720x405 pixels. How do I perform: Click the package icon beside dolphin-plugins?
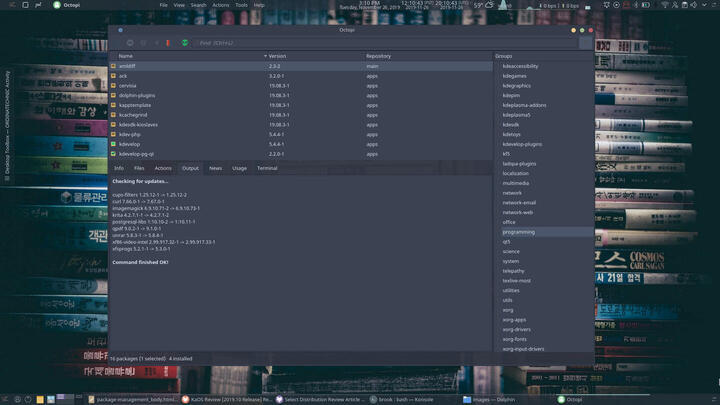click(x=113, y=96)
